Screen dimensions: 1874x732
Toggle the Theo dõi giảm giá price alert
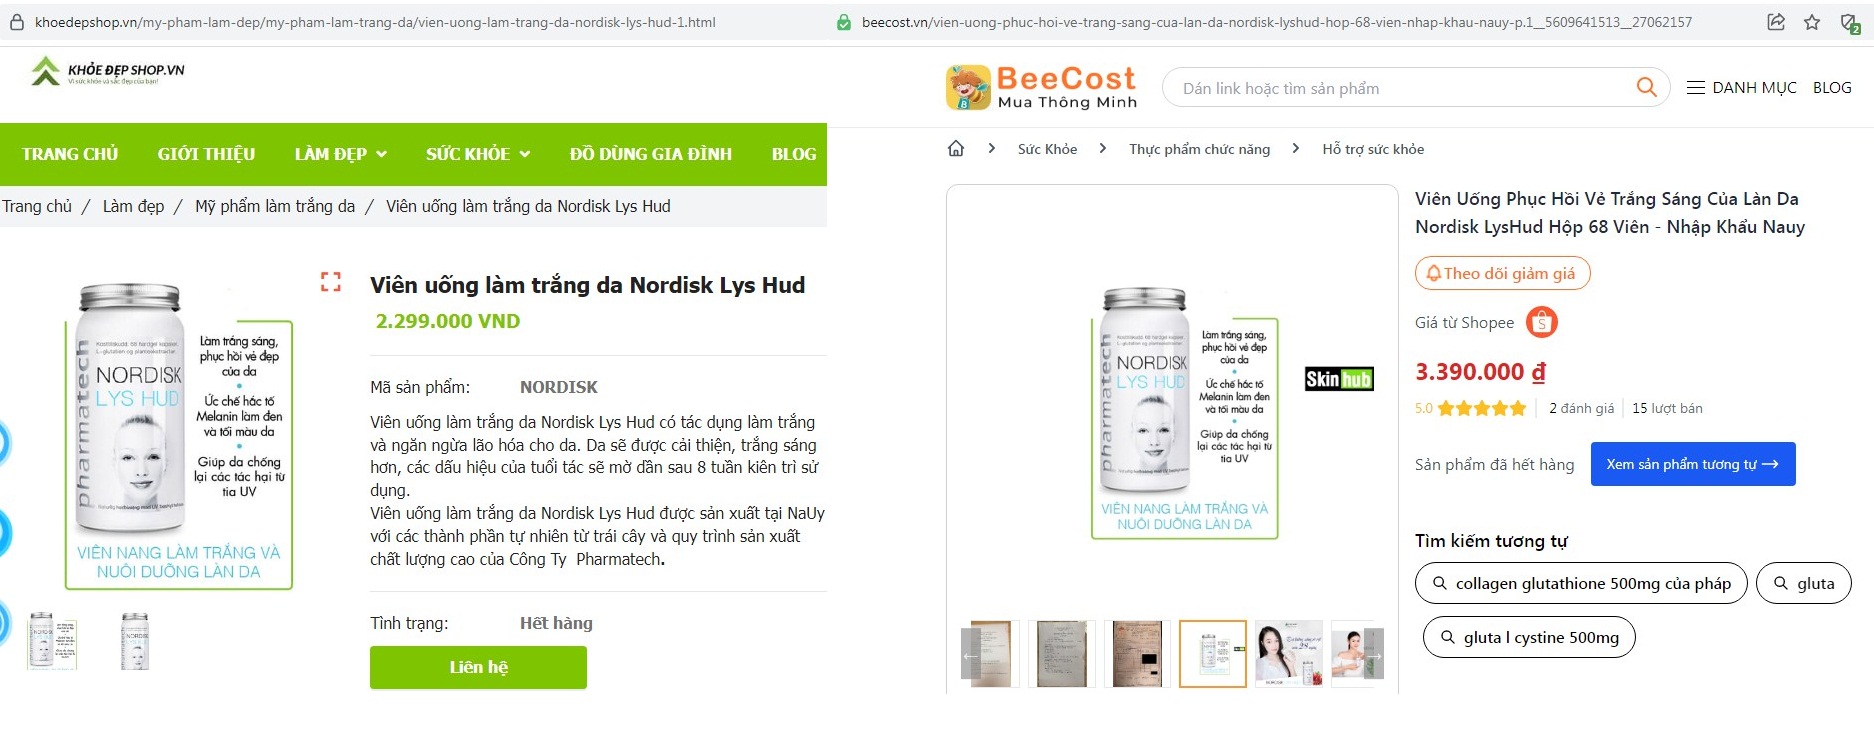point(1502,273)
